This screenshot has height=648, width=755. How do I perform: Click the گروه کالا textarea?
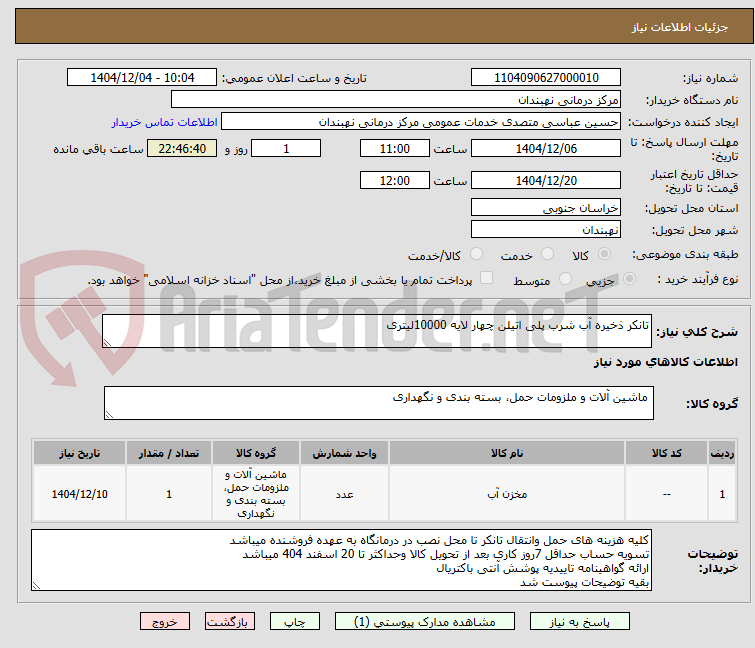(x=378, y=403)
